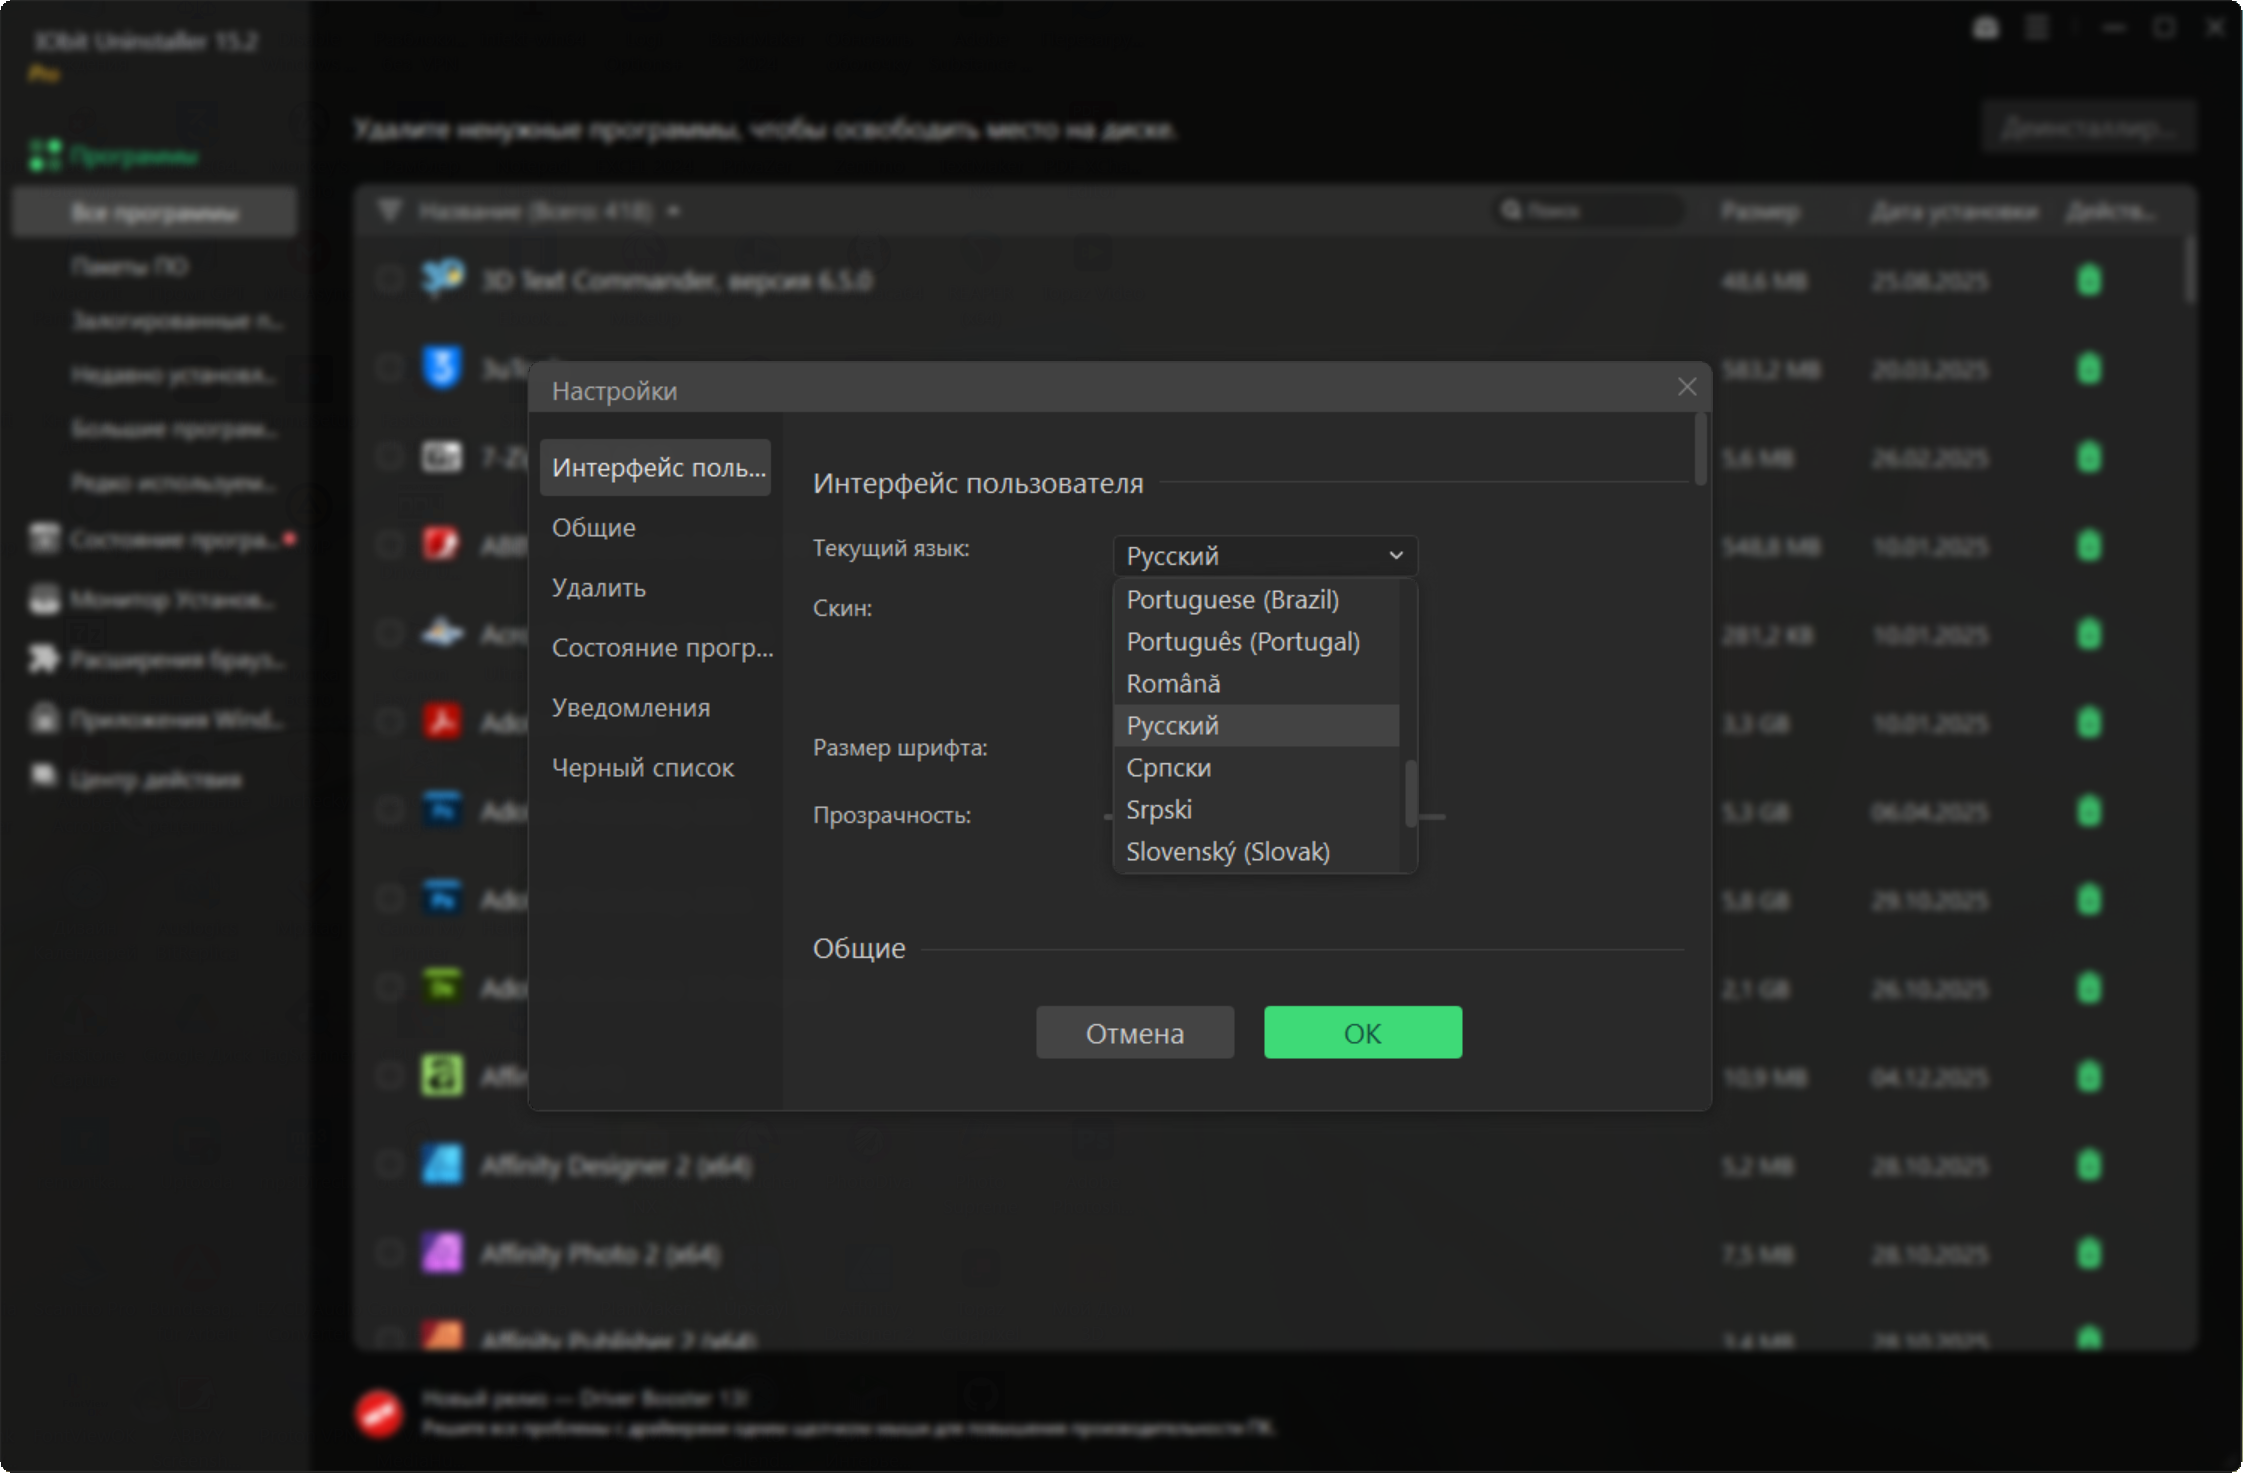2243x1473 pixels.
Task: Close the Настройки dialog with X
Action: [x=1686, y=387]
